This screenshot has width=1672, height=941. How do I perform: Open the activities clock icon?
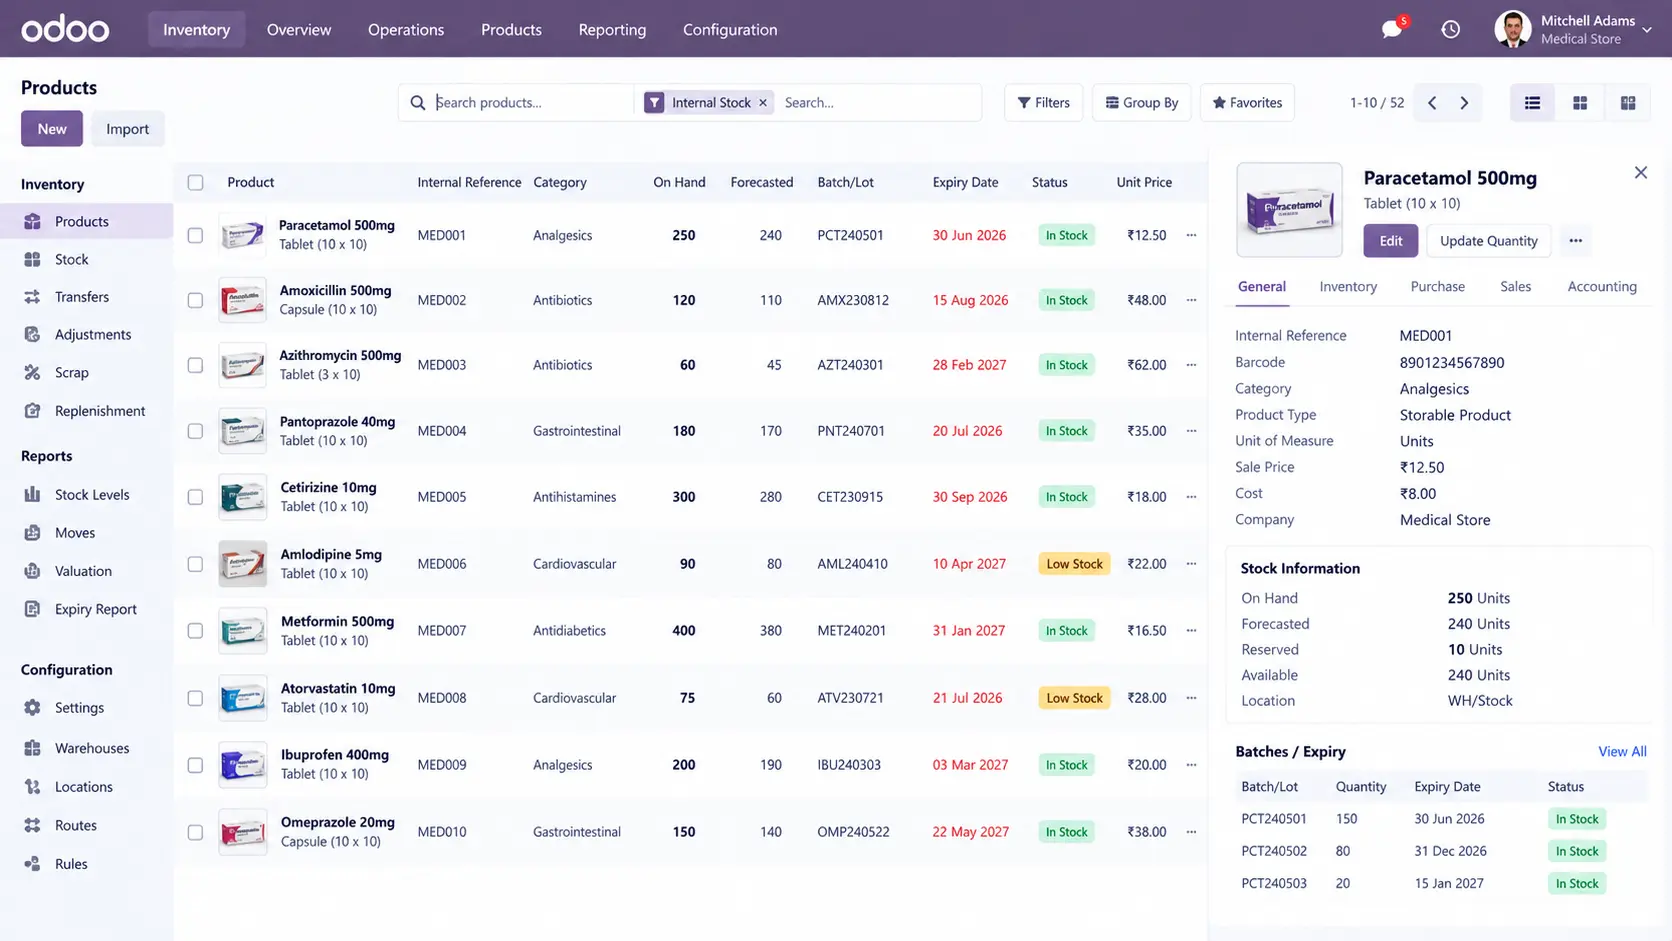tap(1450, 29)
